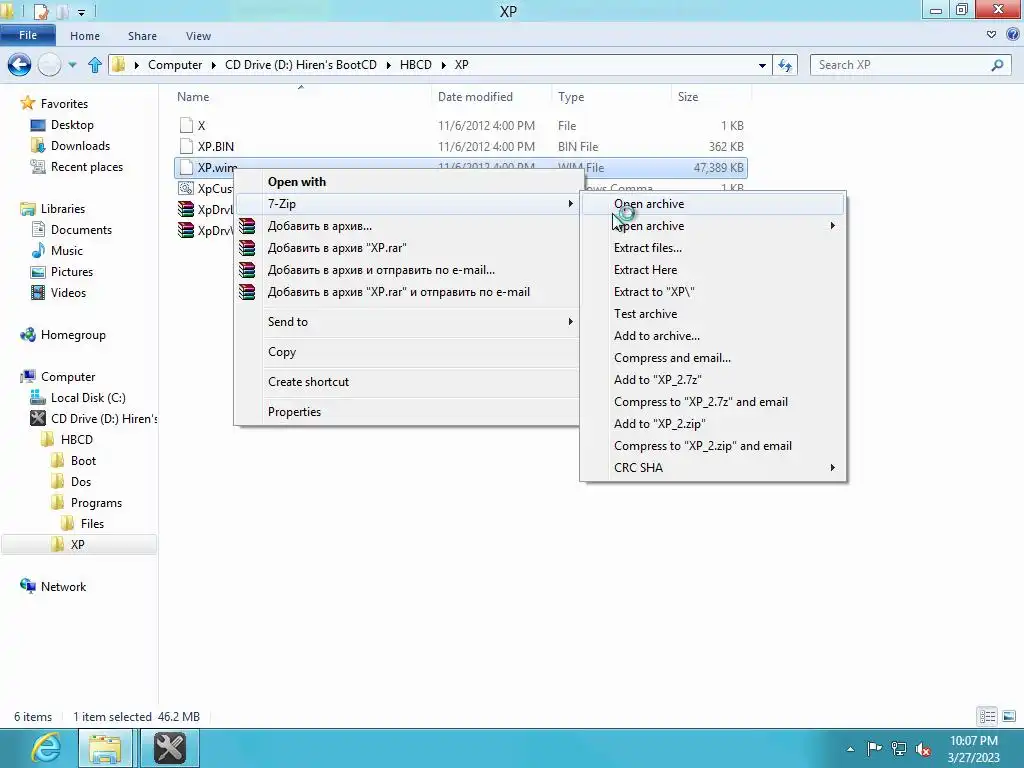This screenshot has height=768, width=1024.
Task: Open recent locations dropdown arrow
Action: click(72, 65)
